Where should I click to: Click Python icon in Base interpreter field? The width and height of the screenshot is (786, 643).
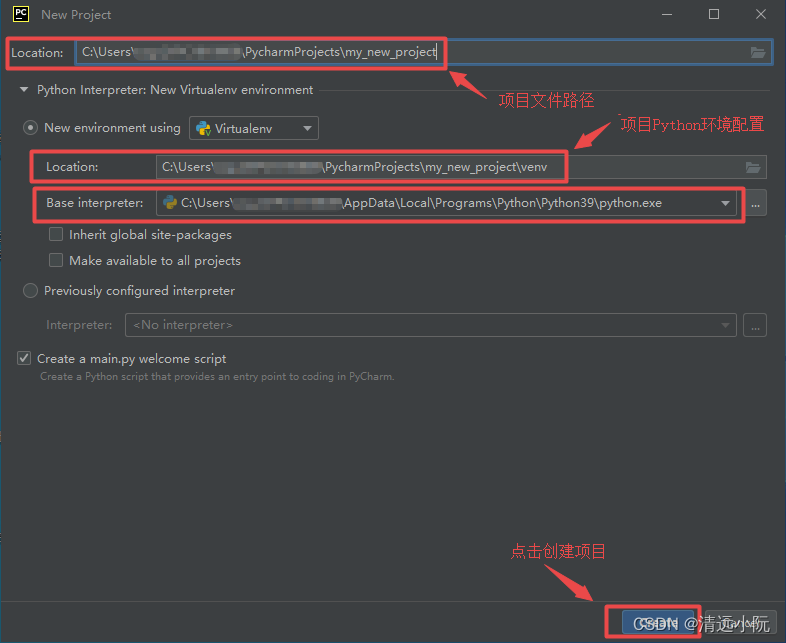[170, 202]
